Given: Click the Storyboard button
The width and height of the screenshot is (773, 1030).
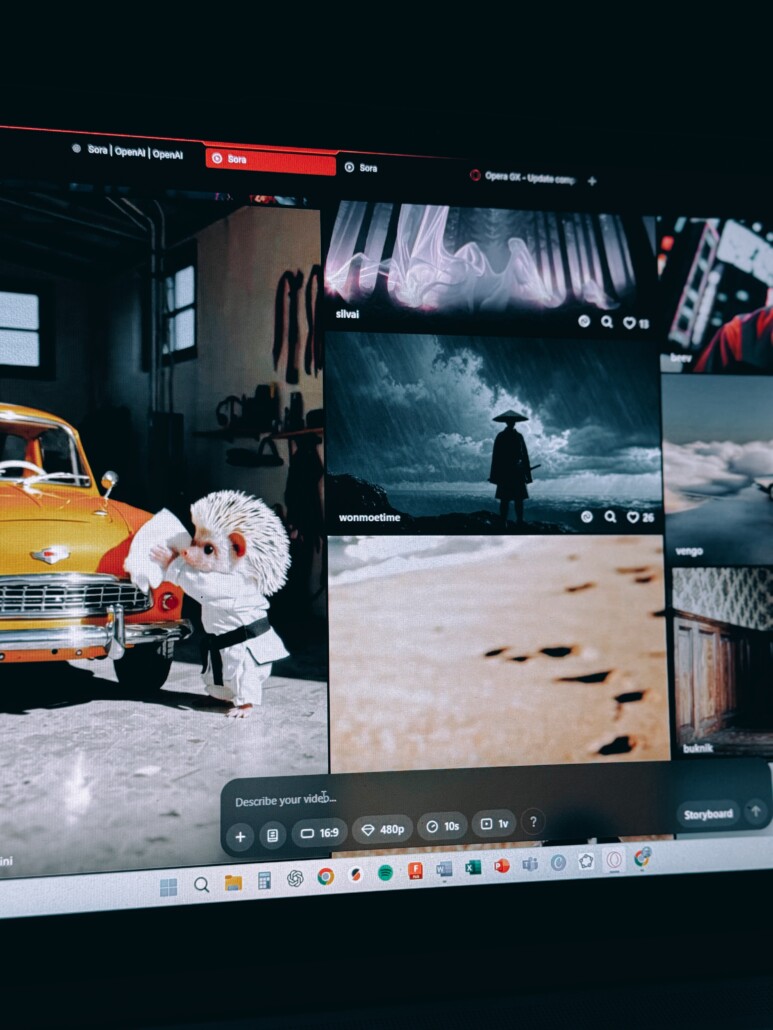Looking at the screenshot, I should (x=708, y=814).
